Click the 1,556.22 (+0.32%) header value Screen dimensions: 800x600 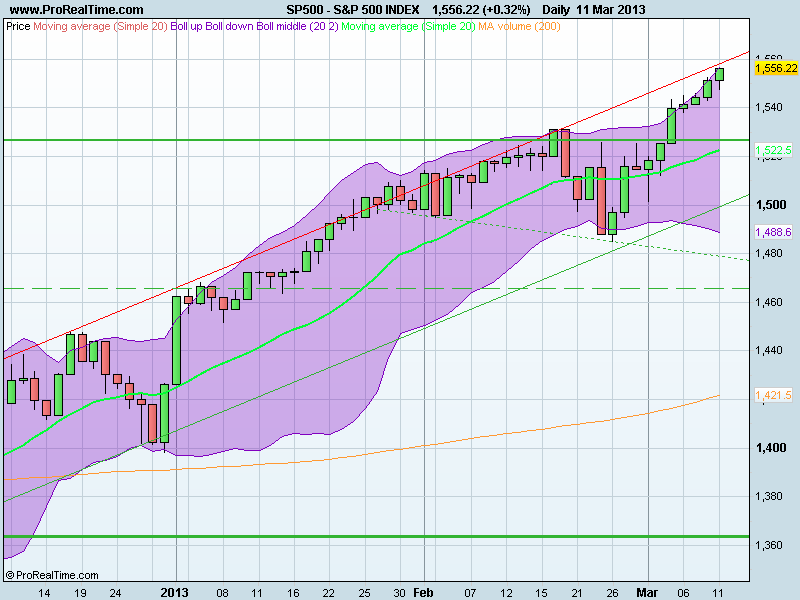coord(481,10)
